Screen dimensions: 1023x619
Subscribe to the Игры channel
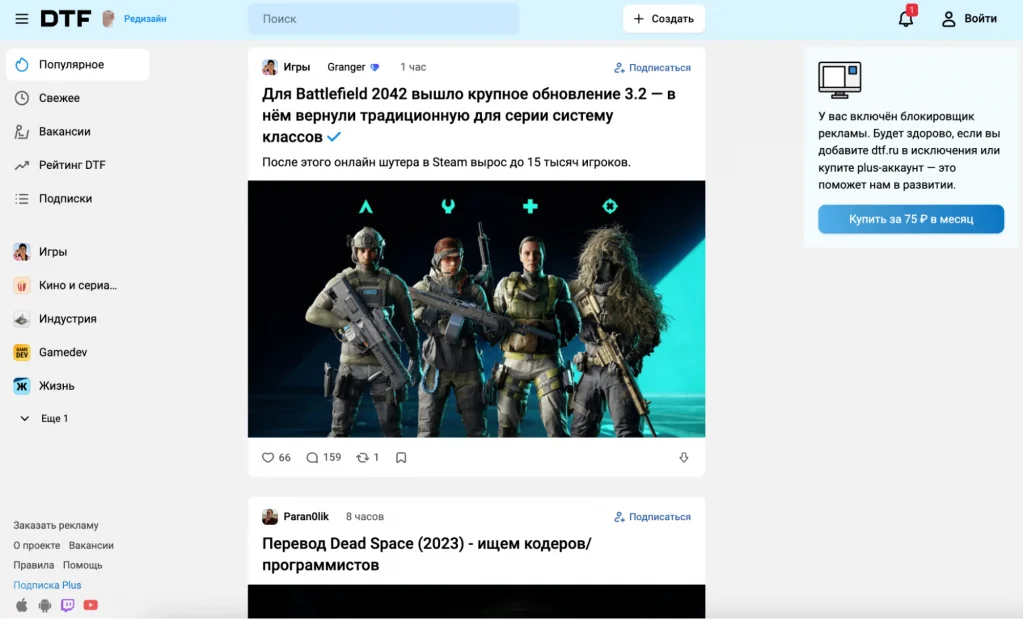(x=652, y=68)
